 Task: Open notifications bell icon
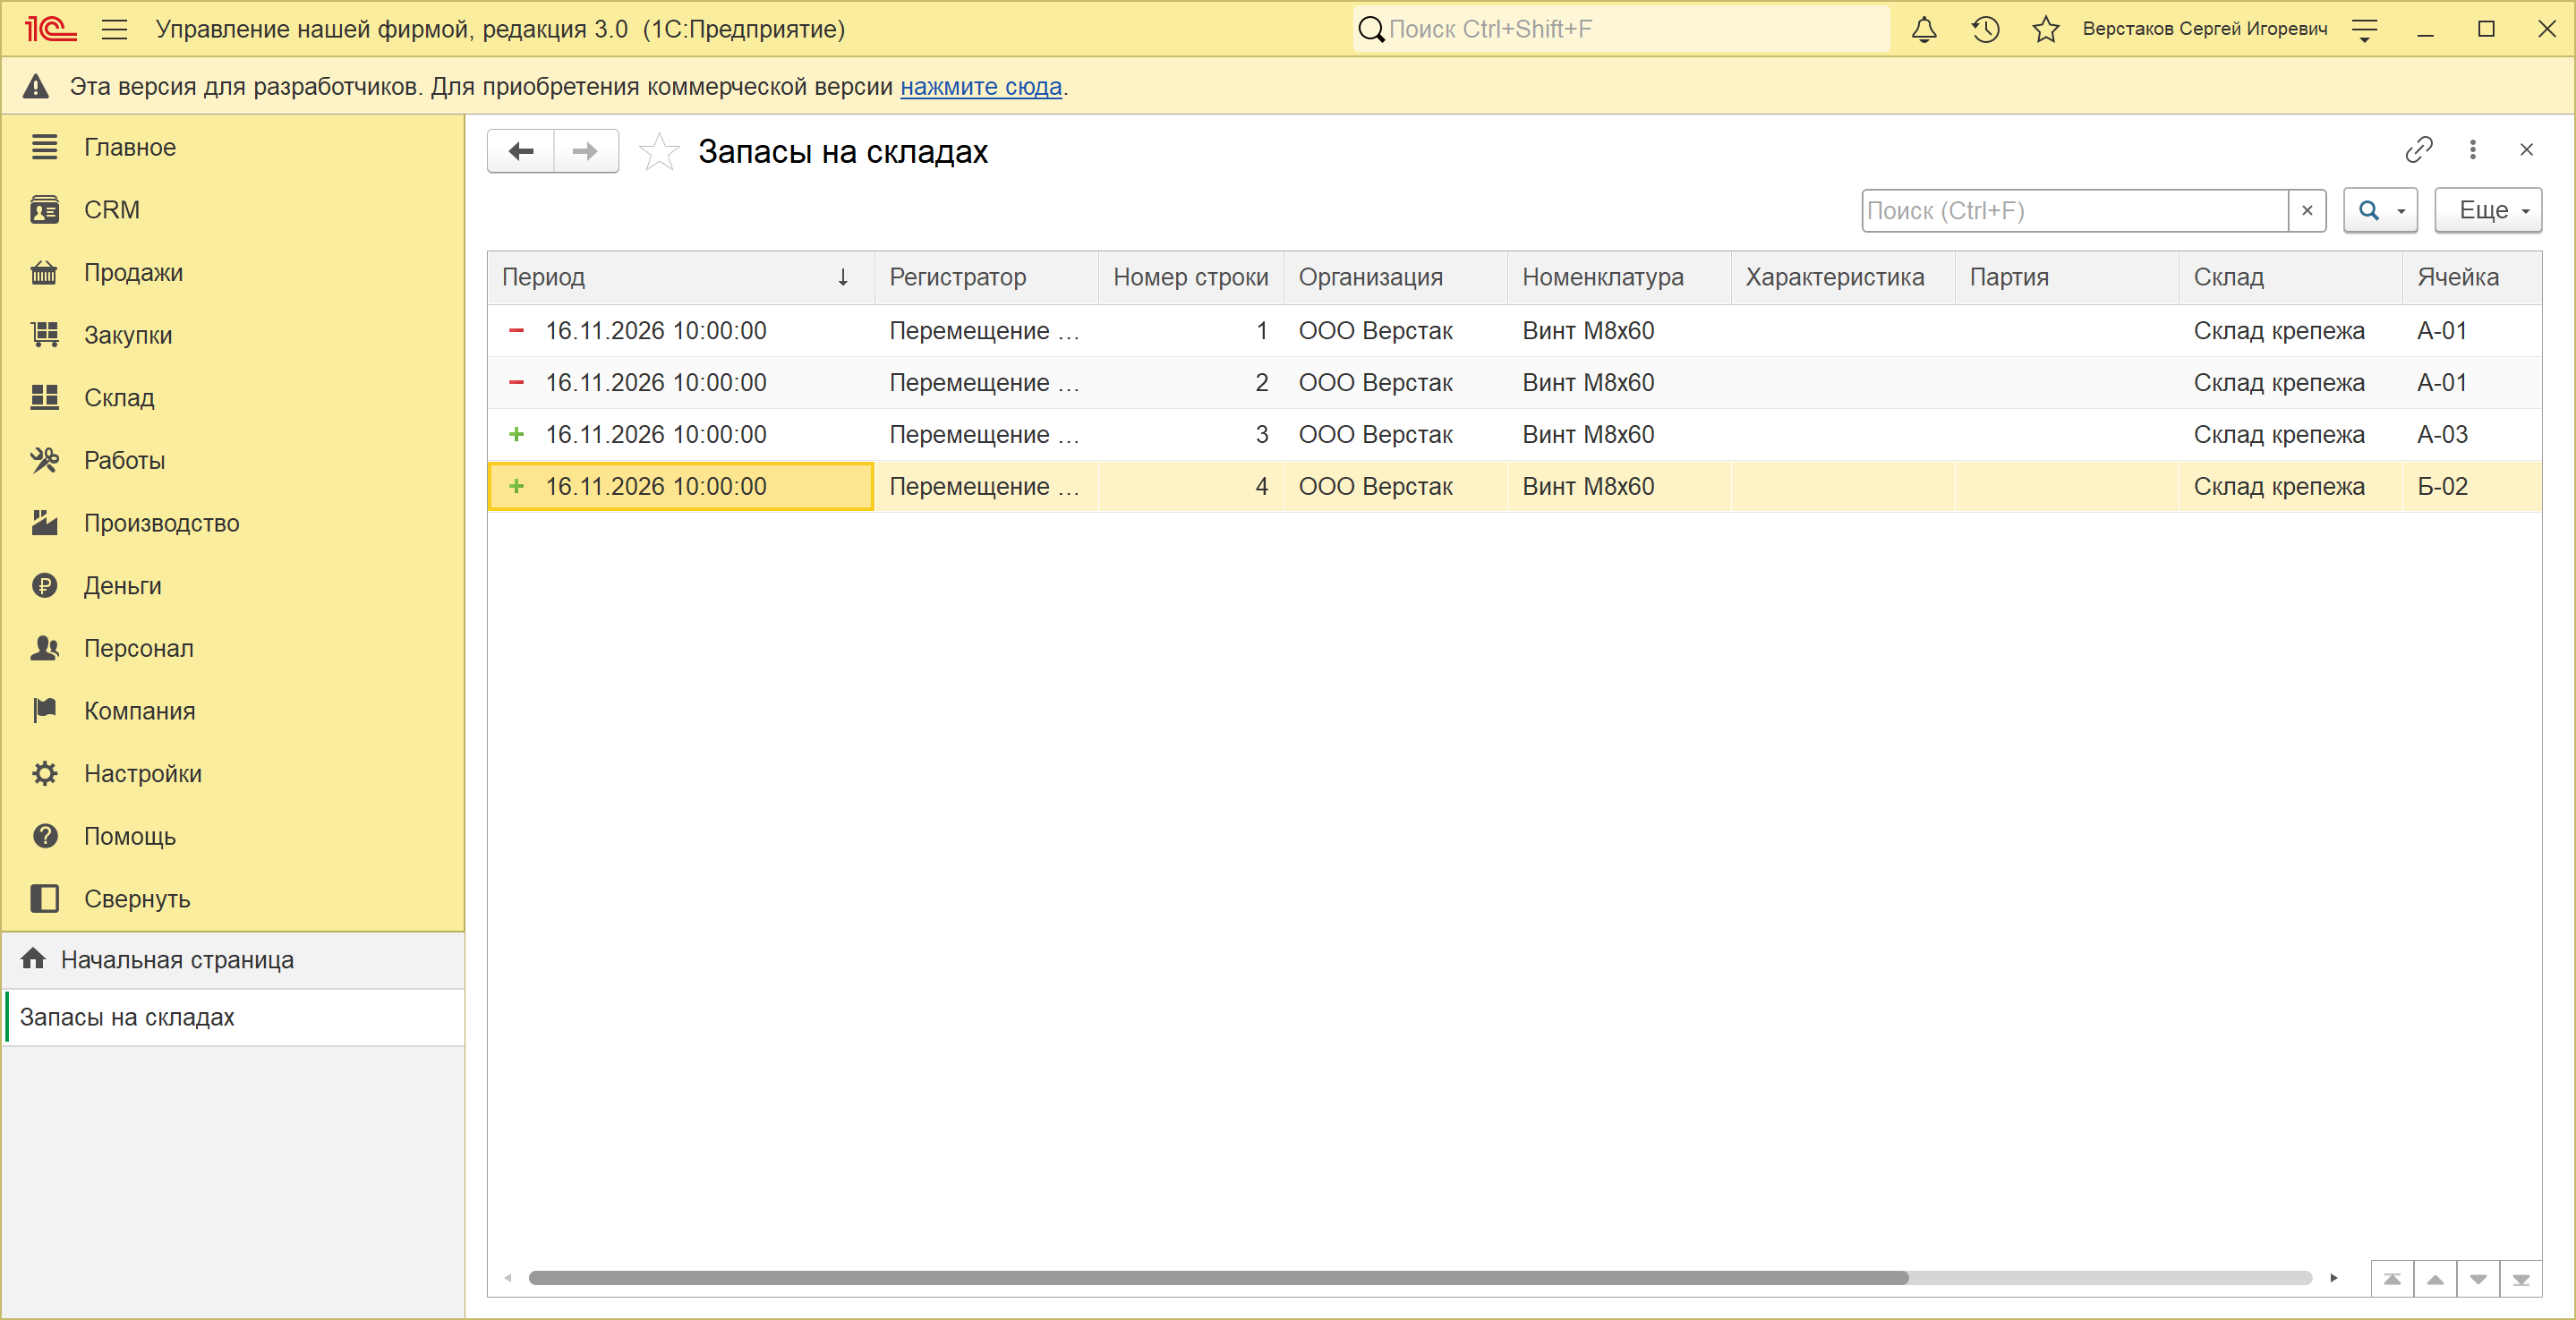tap(1924, 29)
